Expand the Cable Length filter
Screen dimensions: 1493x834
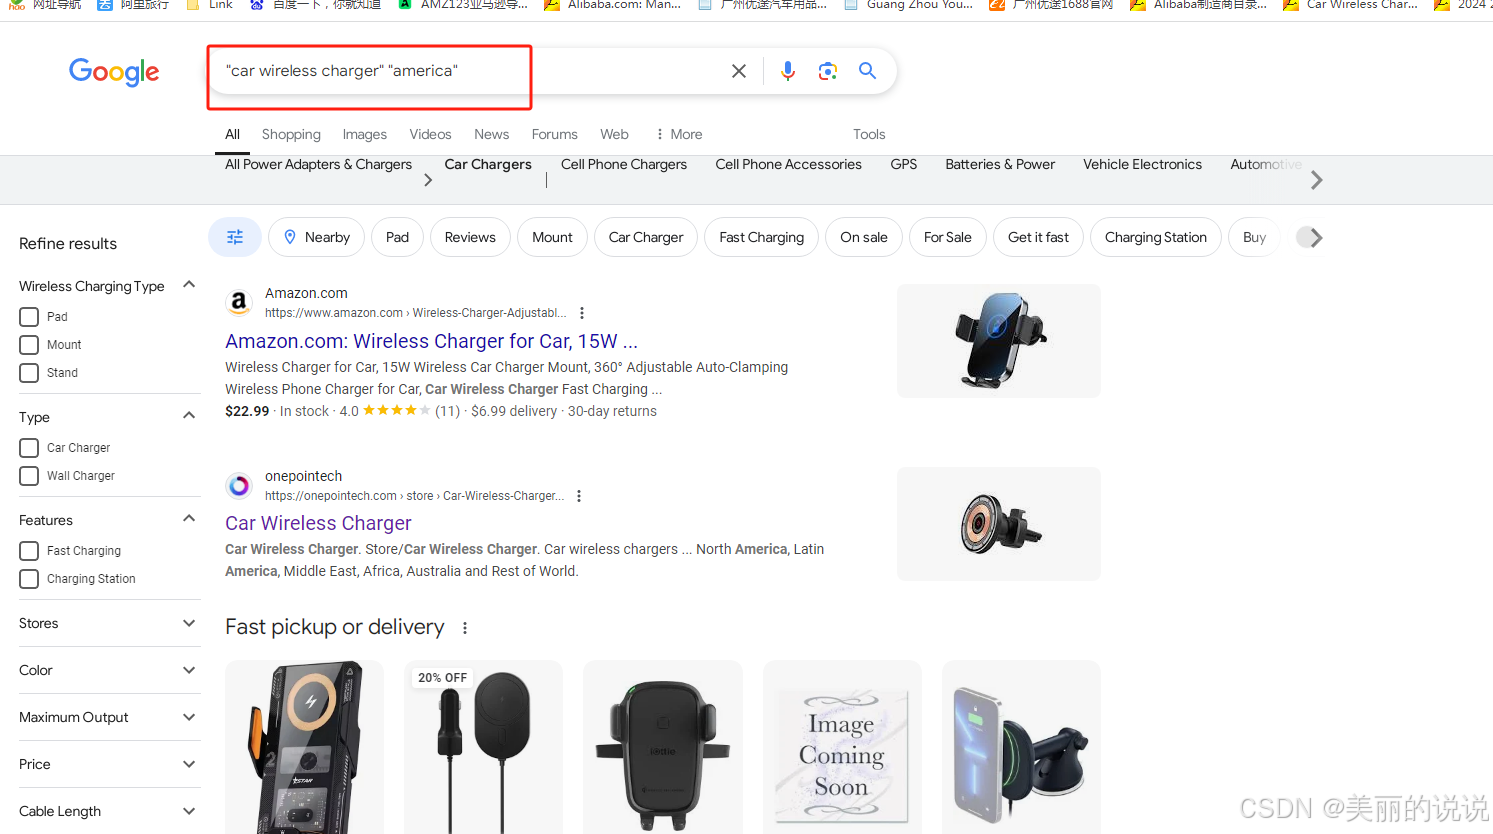click(x=189, y=811)
